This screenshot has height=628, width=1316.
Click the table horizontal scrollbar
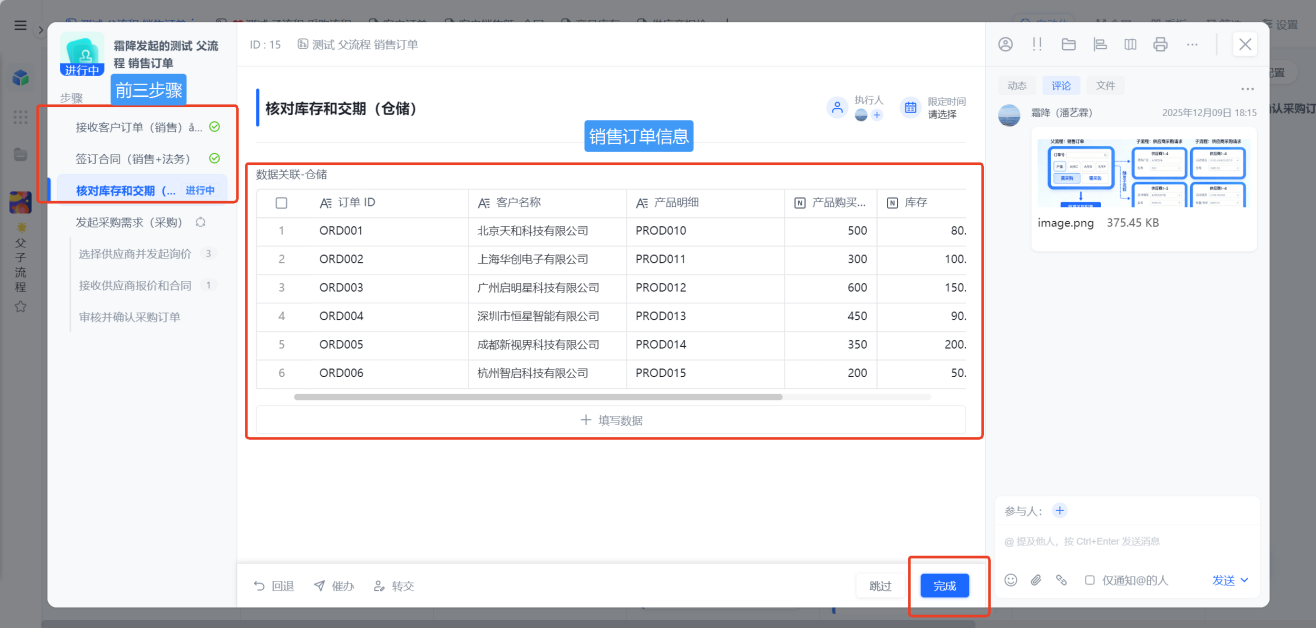pos(538,397)
